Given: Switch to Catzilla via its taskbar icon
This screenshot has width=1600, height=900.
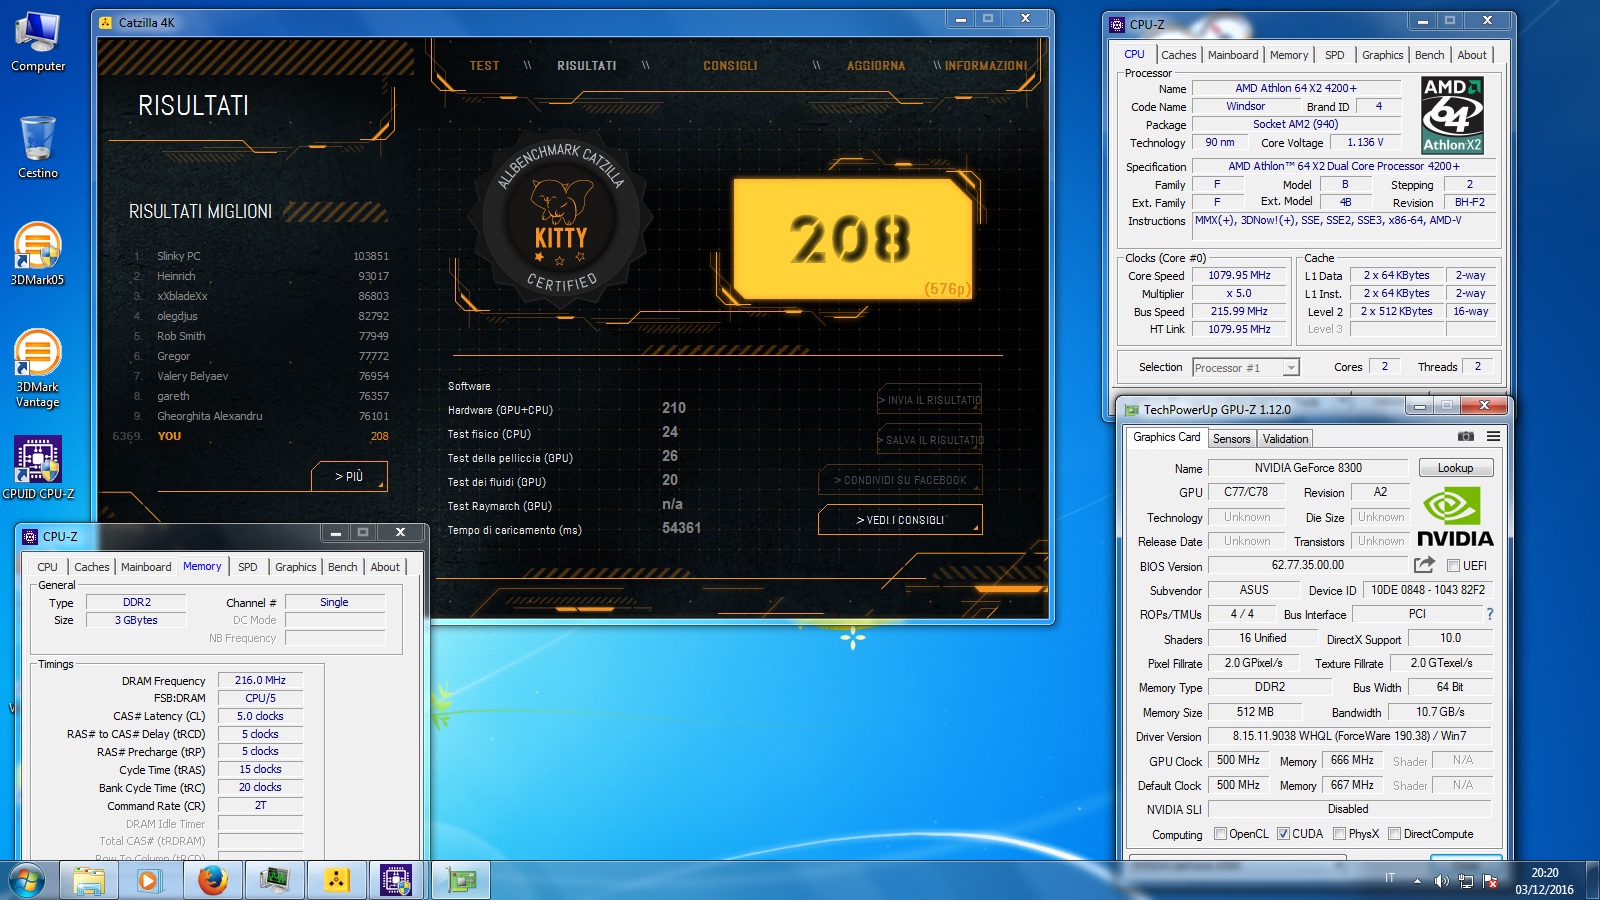Looking at the screenshot, I should [337, 881].
